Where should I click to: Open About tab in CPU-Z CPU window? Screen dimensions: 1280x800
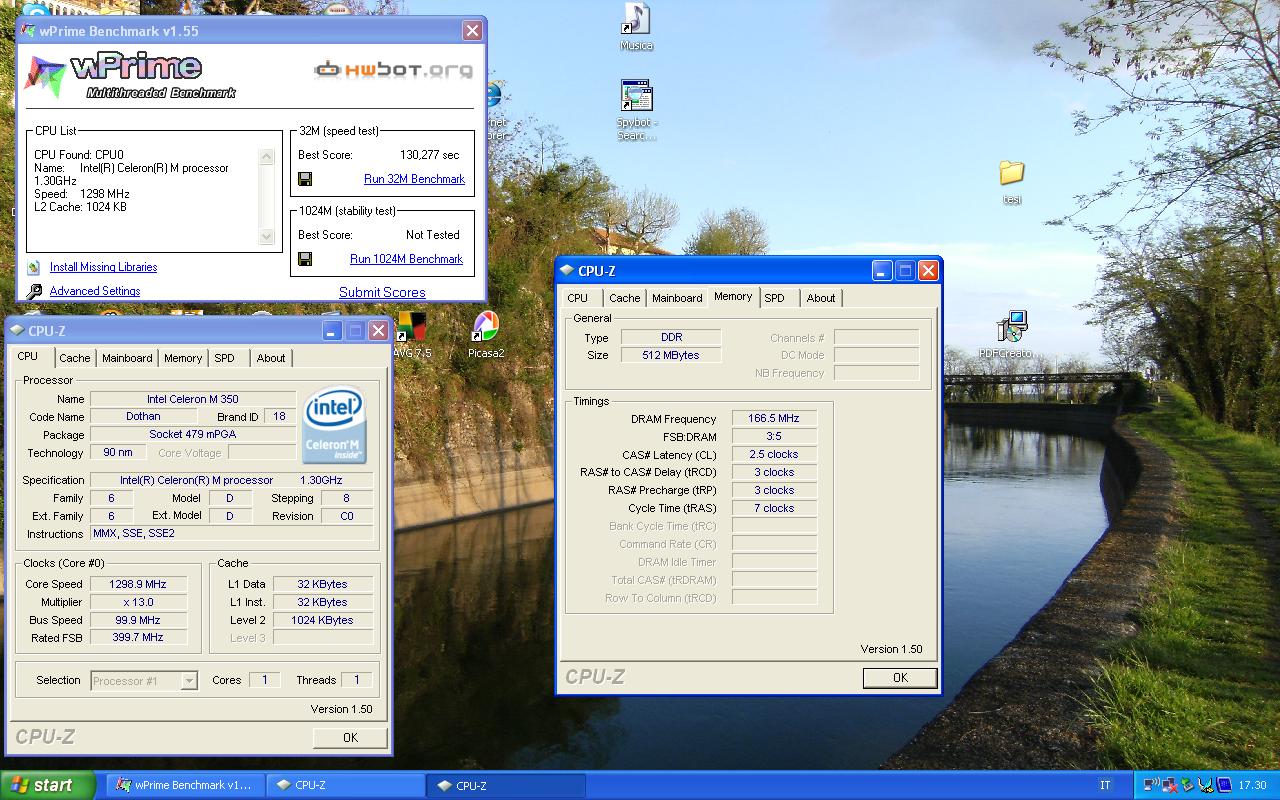(271, 358)
